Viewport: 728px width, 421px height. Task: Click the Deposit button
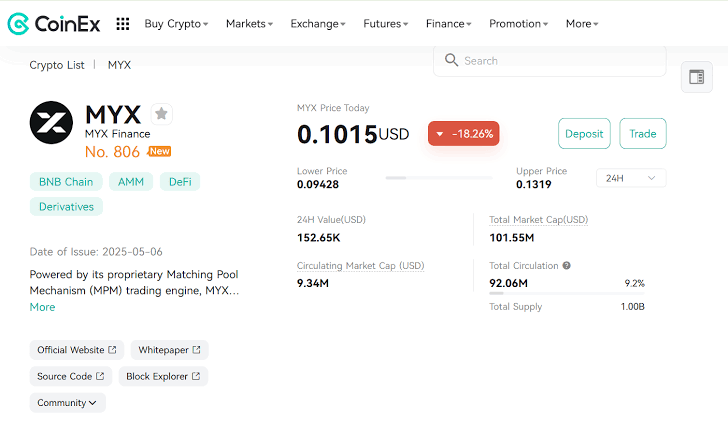[584, 134]
